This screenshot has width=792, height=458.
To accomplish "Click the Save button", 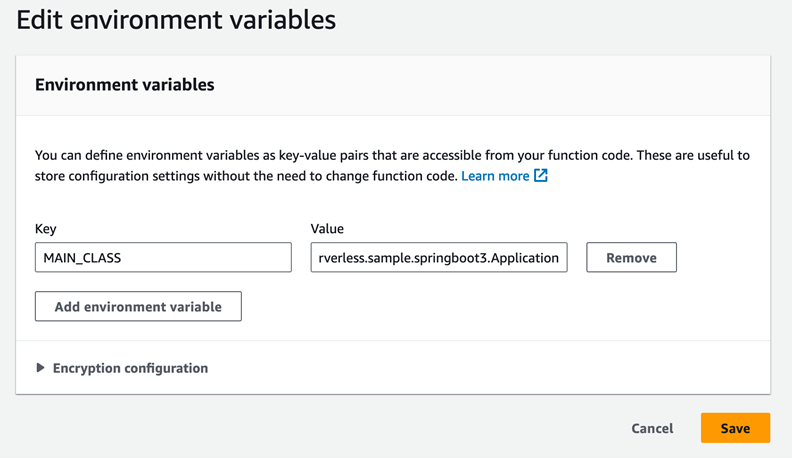I will (735, 428).
